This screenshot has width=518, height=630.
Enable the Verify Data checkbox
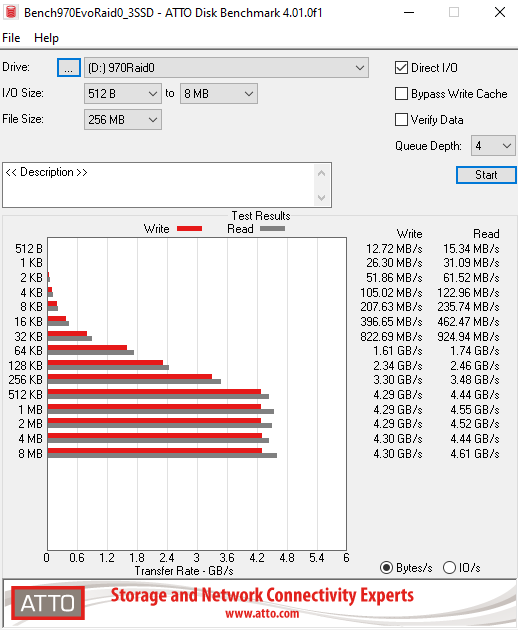click(x=401, y=120)
